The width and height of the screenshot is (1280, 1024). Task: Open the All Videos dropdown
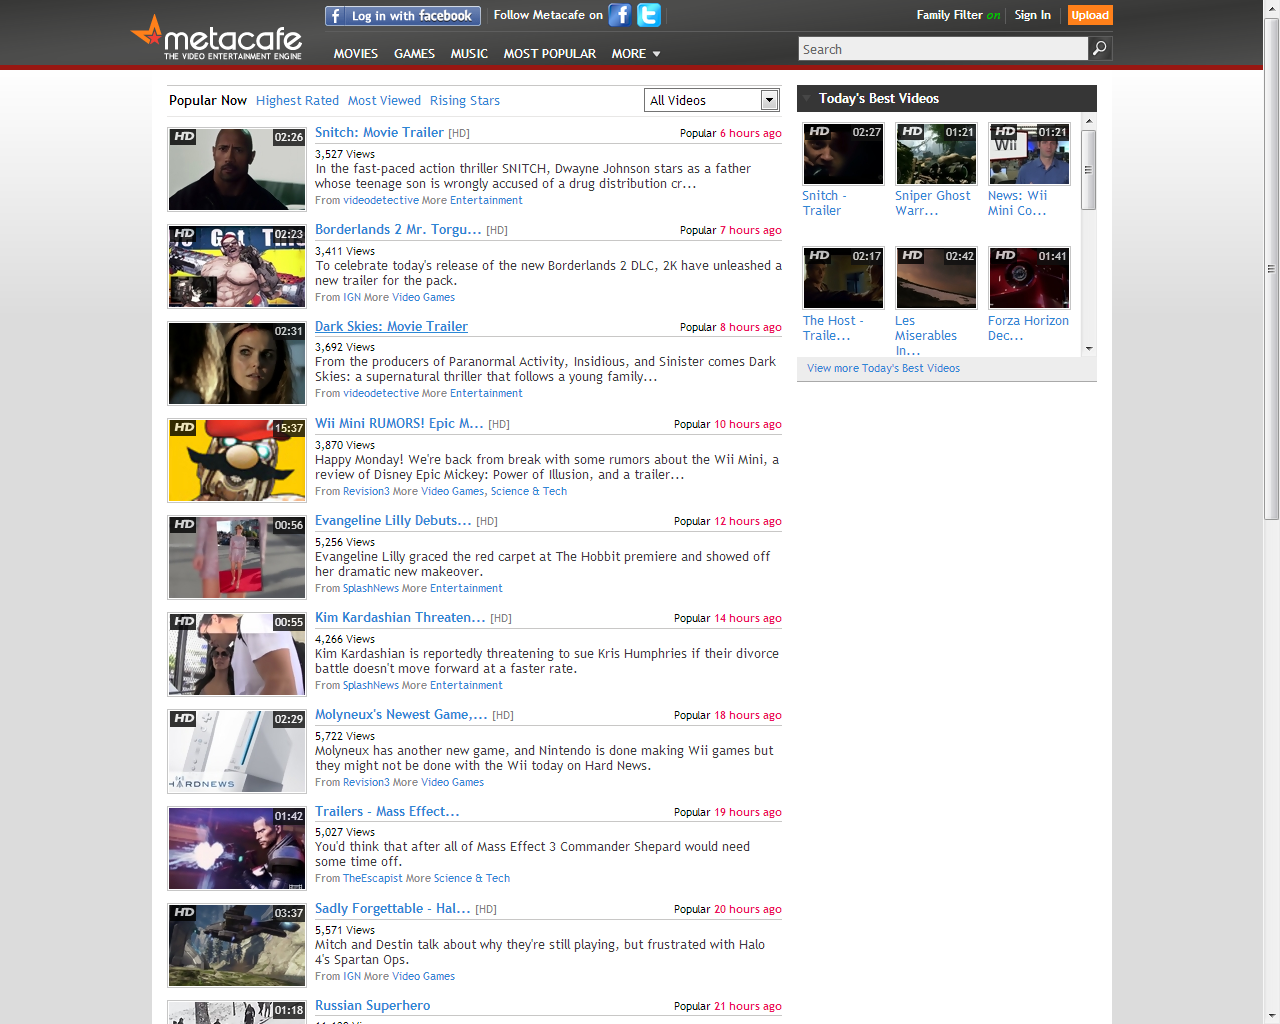712,100
